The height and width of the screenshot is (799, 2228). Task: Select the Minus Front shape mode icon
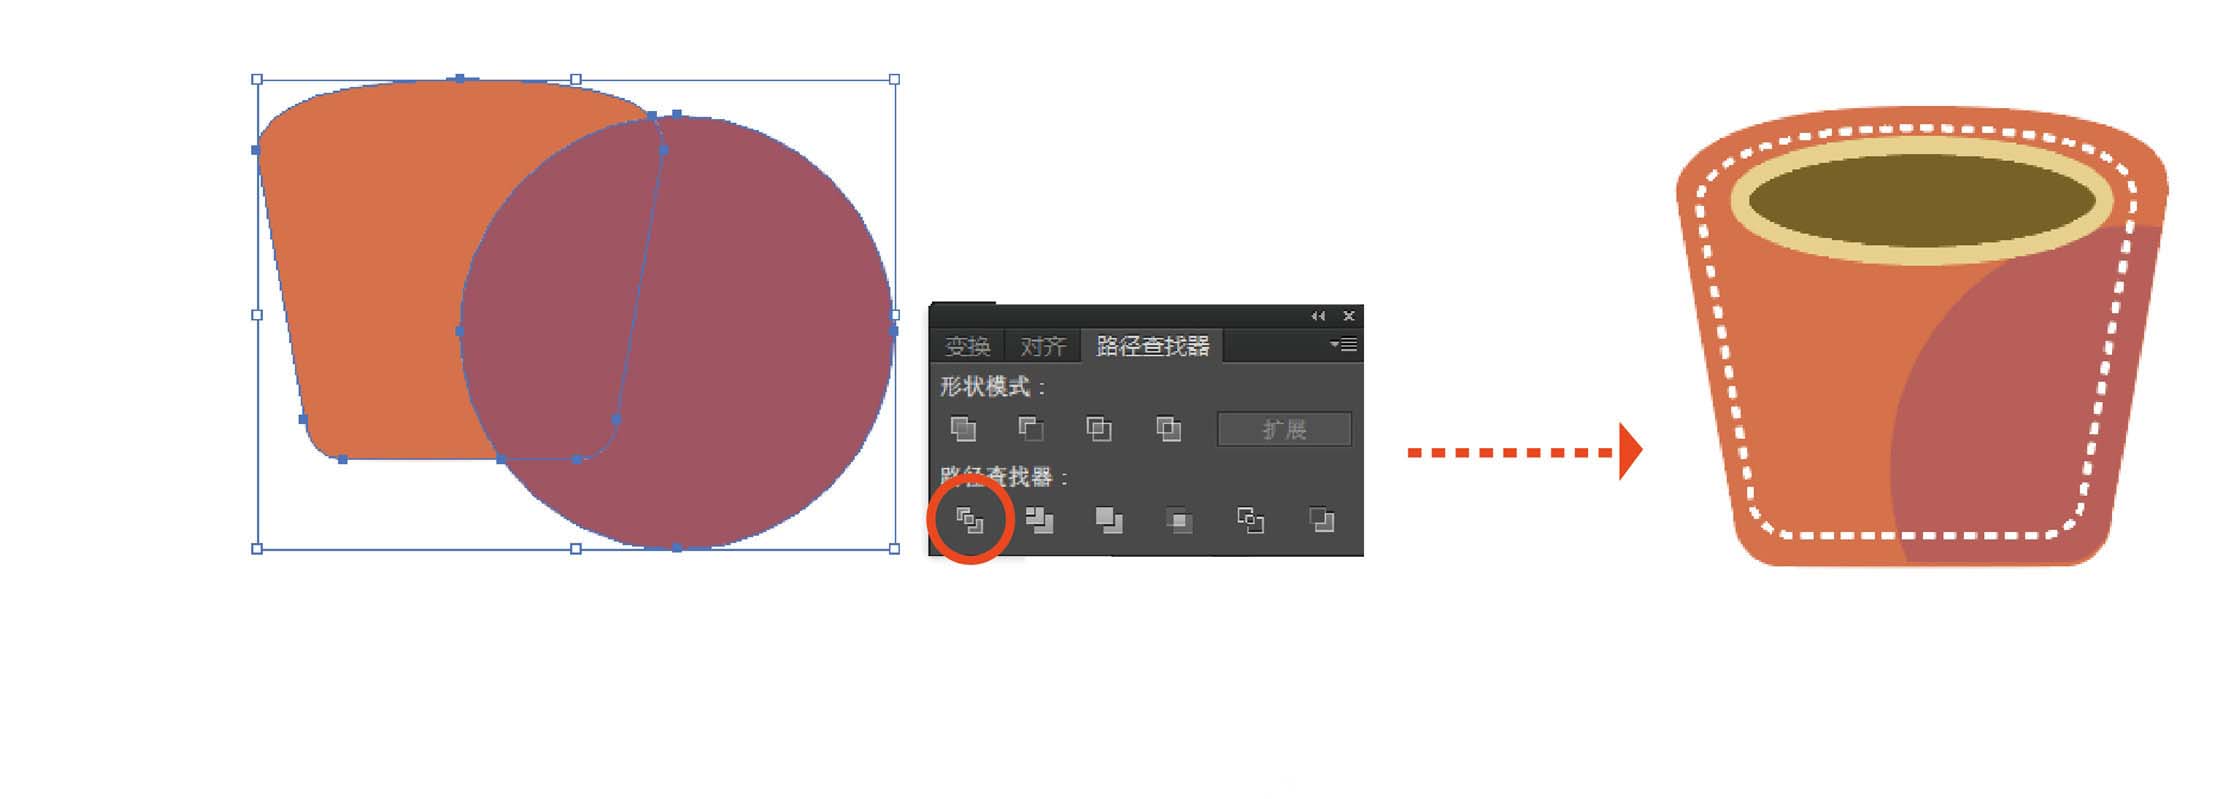1031,429
